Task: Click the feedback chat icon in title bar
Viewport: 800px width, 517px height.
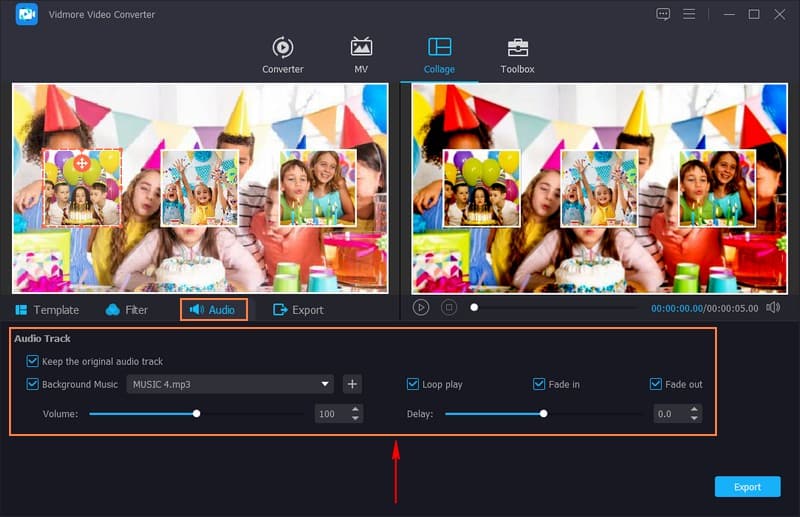Action: [663, 14]
